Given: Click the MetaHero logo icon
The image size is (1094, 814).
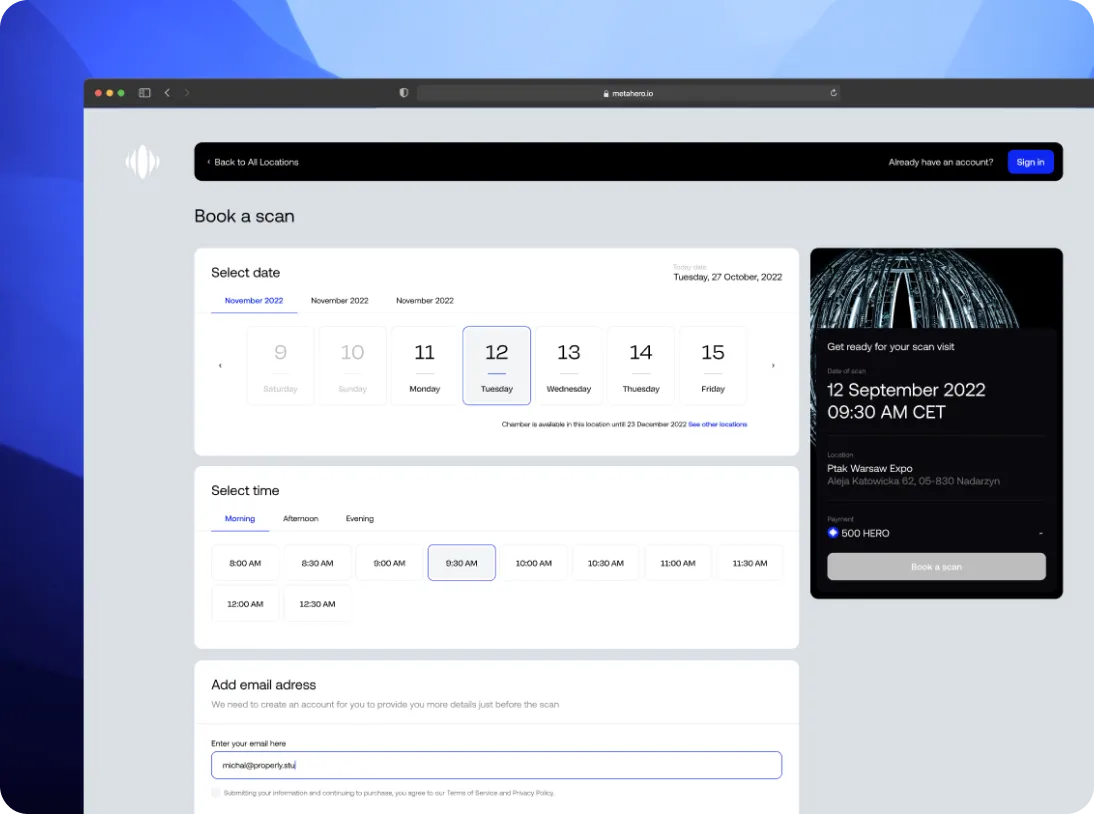Looking at the screenshot, I should coord(142,162).
